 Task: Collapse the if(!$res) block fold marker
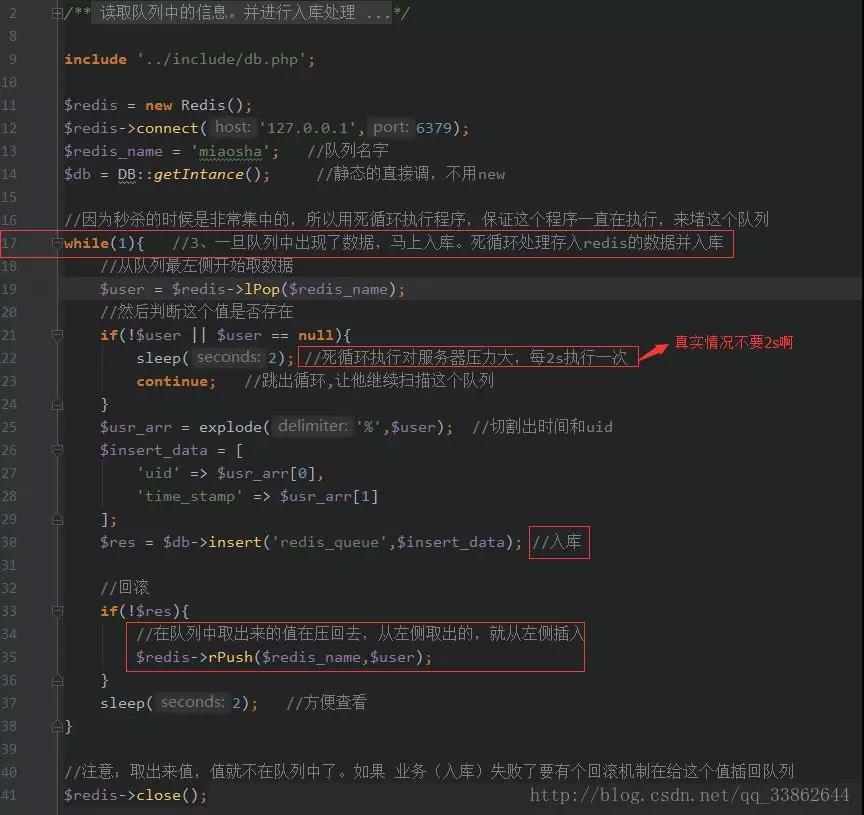coord(57,611)
